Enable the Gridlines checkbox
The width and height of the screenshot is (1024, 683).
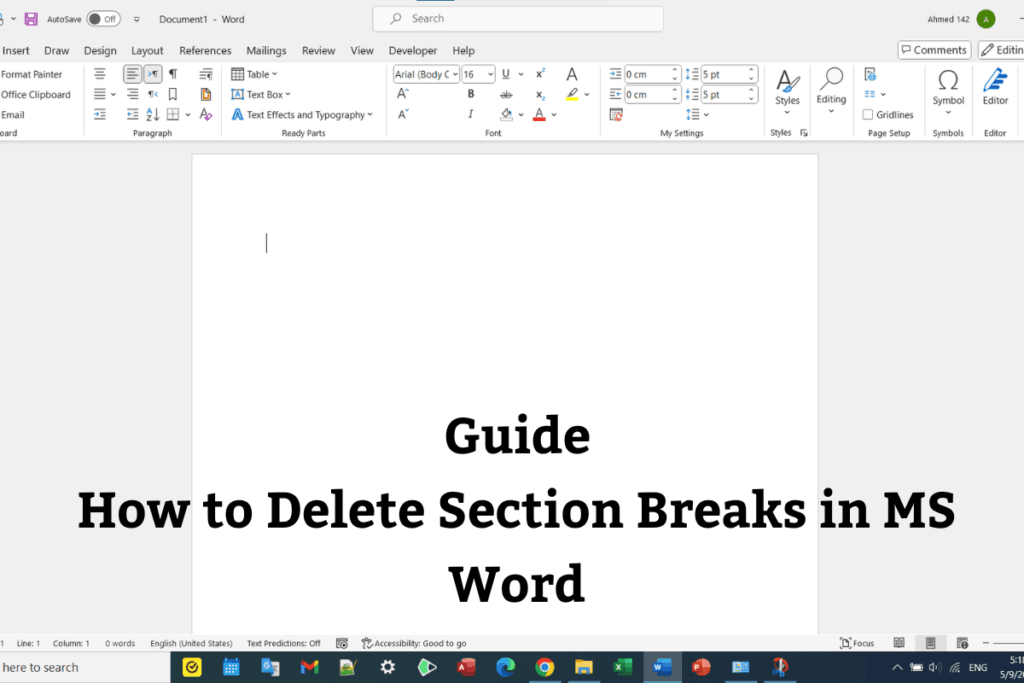866,114
